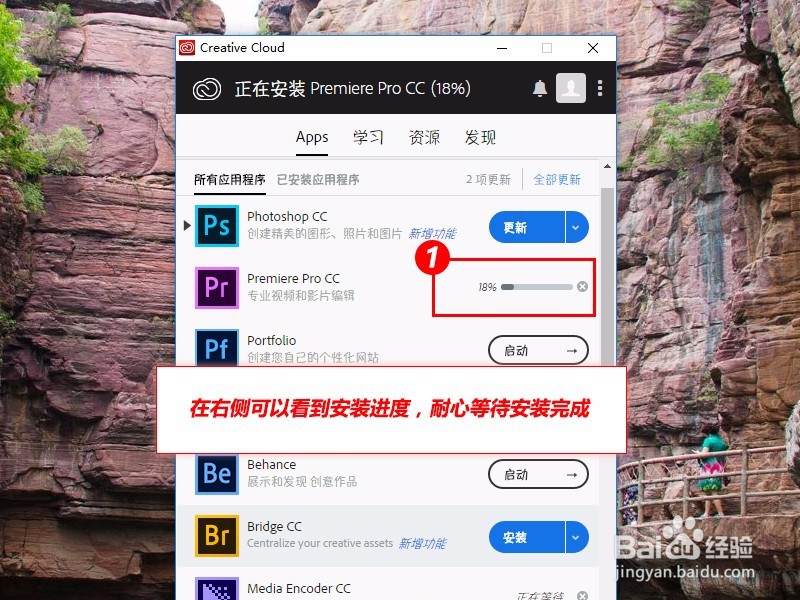
Task: Launch Portfolio with the 启动 button
Action: (538, 350)
